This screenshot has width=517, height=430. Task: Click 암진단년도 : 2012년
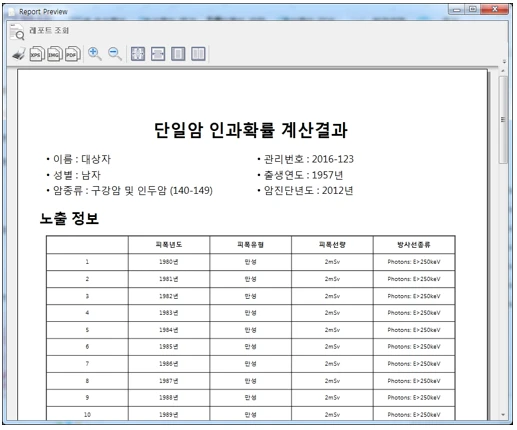coord(305,190)
